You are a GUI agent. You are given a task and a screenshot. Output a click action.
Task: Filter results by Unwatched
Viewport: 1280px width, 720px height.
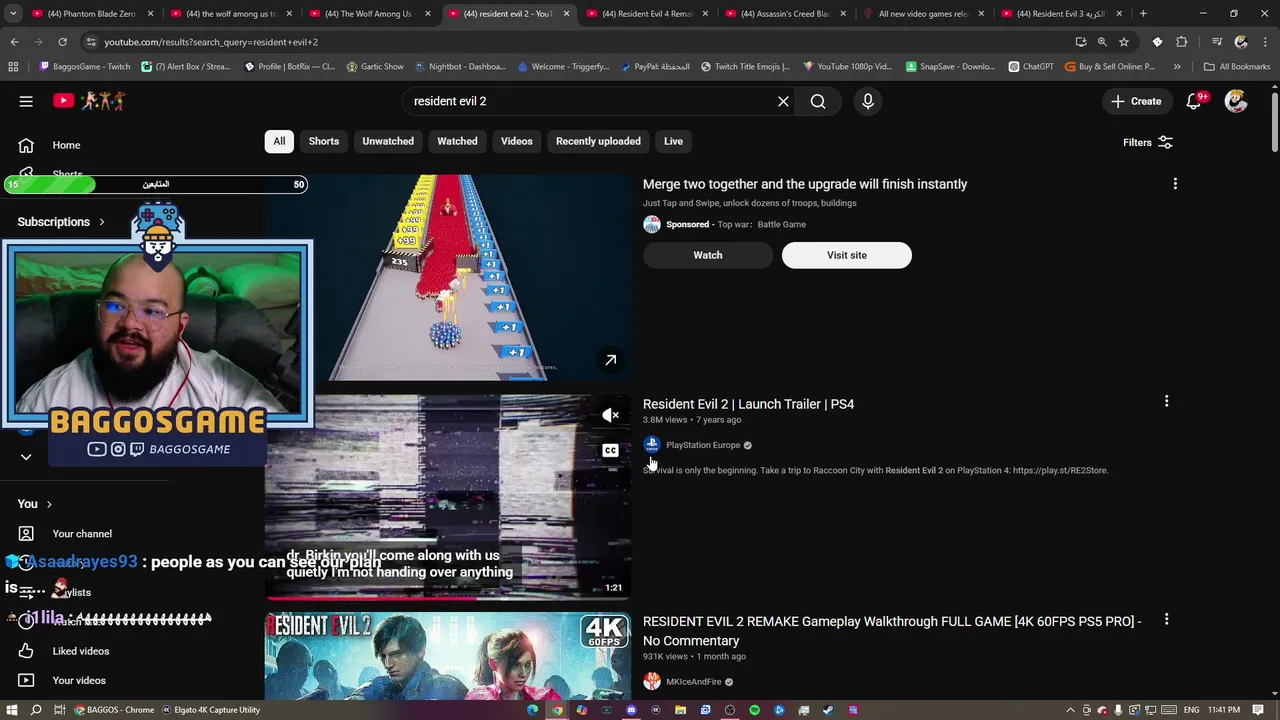[x=388, y=141]
